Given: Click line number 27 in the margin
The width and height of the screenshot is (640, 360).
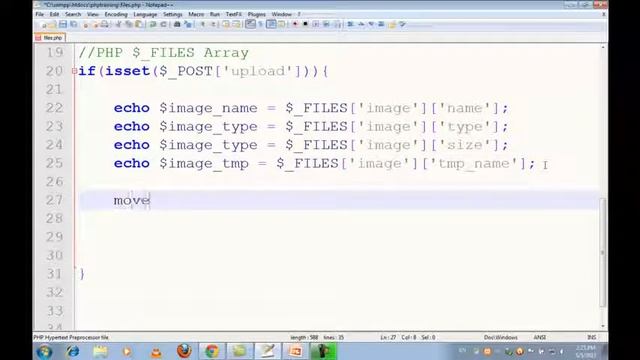Looking at the screenshot, I should tap(54, 200).
